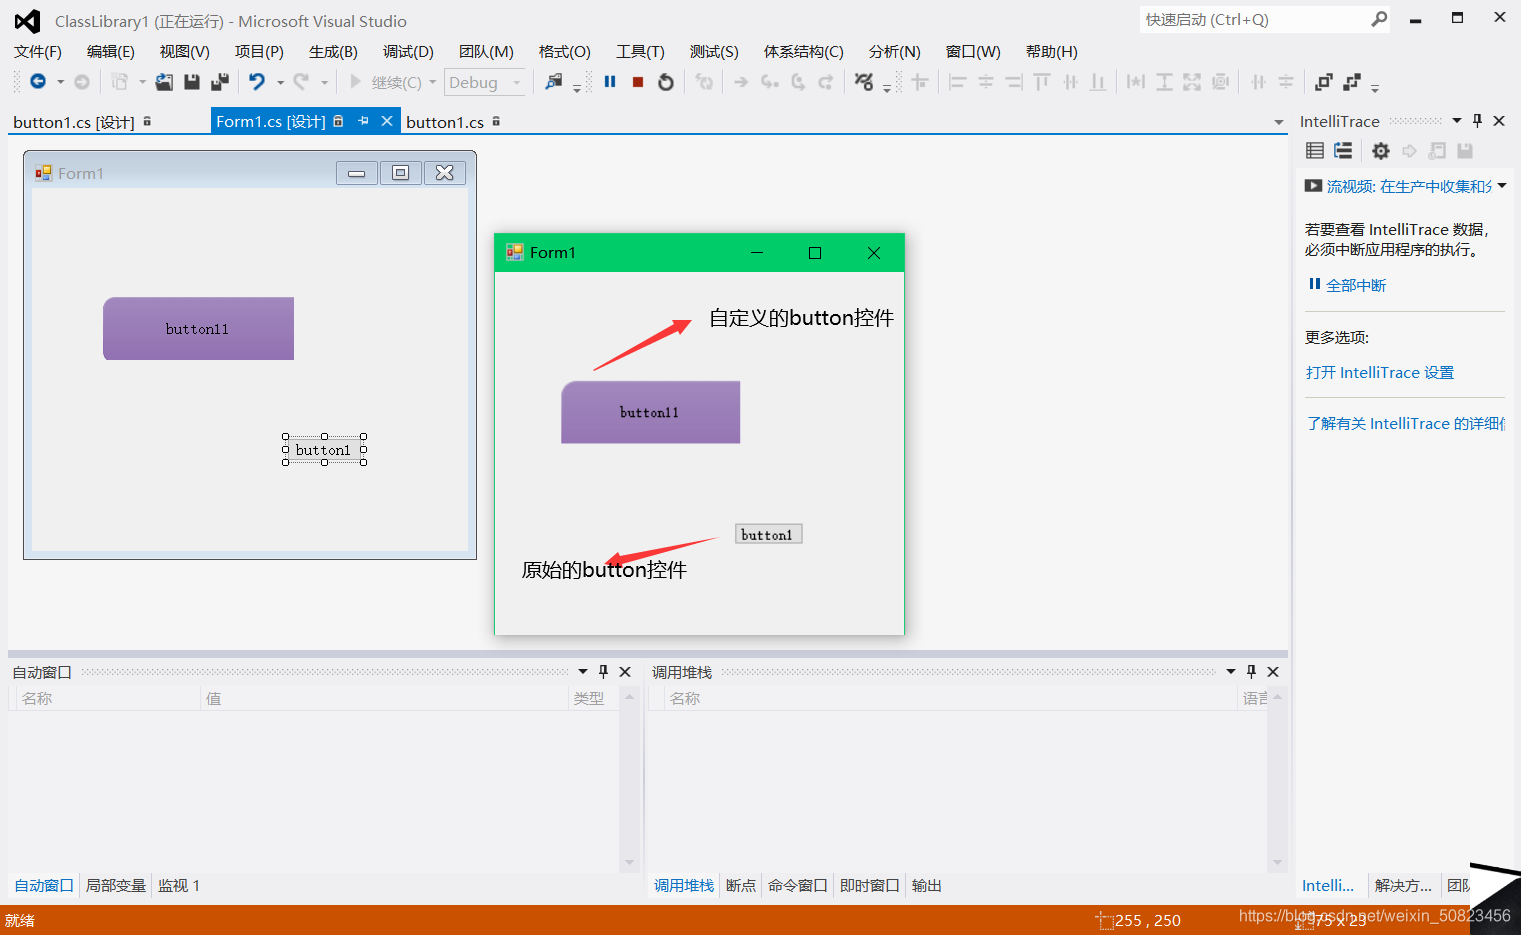Save the current file with disk icon

tap(192, 82)
